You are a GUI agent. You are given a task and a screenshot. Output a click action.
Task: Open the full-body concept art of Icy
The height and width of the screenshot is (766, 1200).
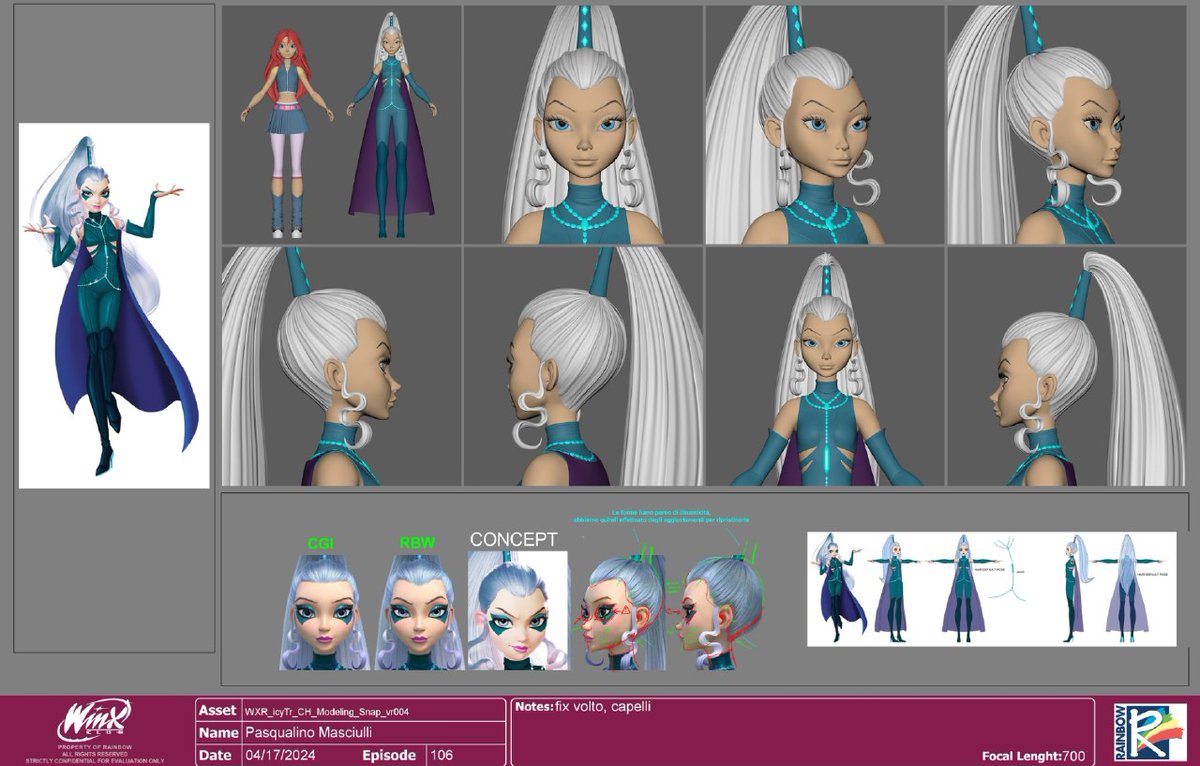(x=114, y=305)
